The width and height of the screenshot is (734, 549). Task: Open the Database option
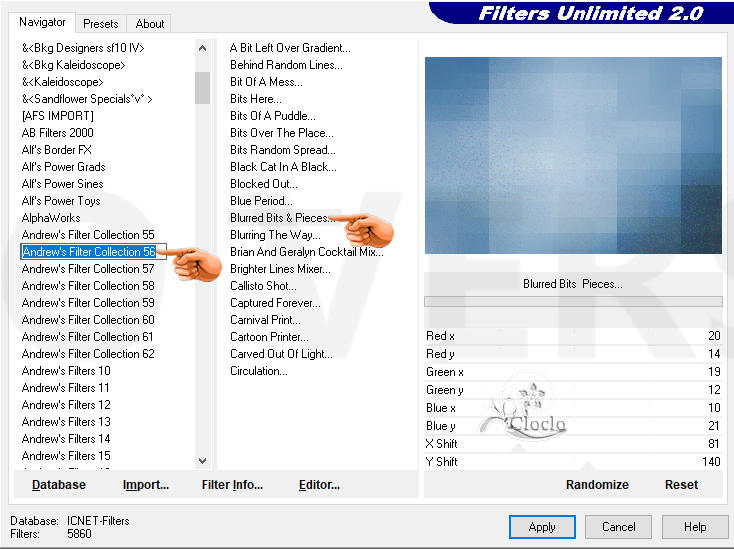[59, 484]
